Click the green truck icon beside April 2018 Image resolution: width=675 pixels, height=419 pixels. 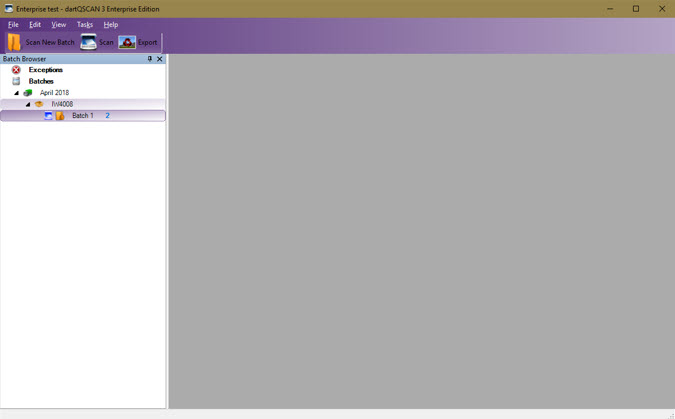pyautogui.click(x=28, y=93)
